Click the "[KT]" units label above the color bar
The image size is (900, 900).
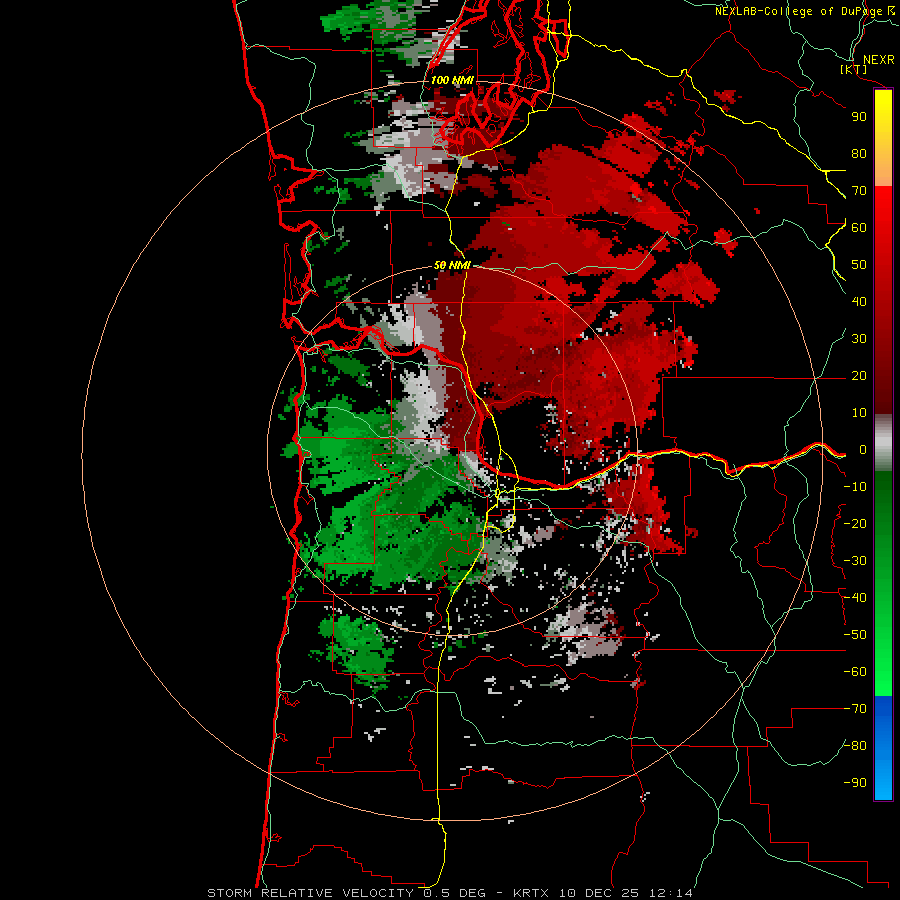tap(854, 69)
